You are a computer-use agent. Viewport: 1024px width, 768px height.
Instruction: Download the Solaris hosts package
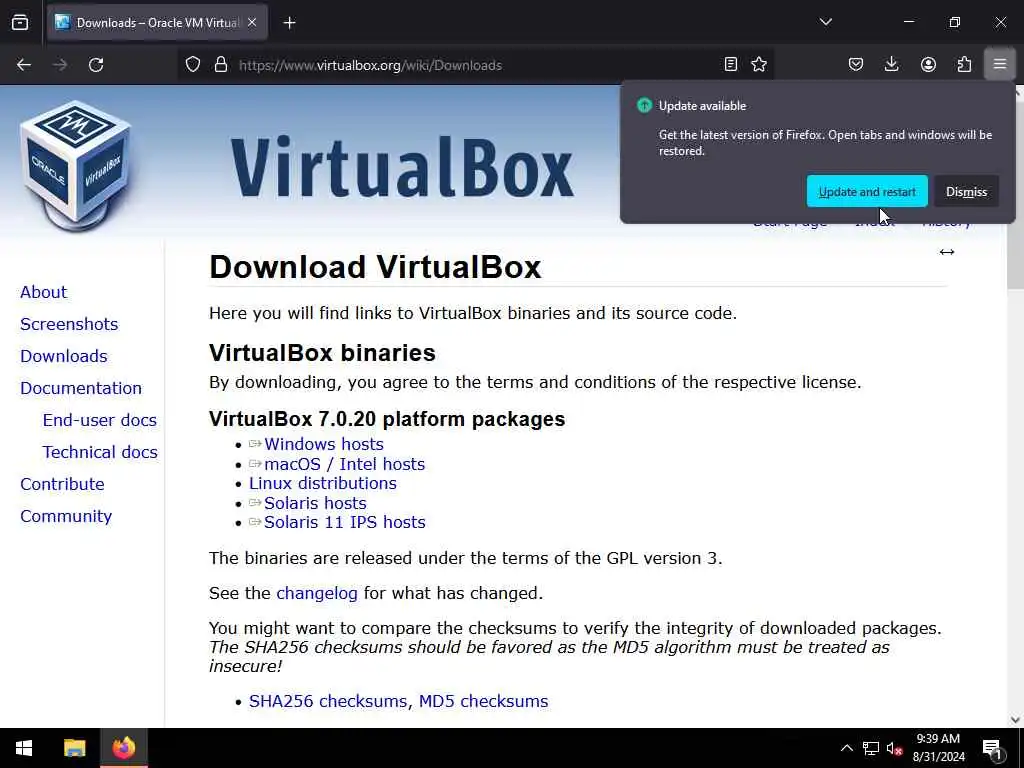click(x=315, y=503)
